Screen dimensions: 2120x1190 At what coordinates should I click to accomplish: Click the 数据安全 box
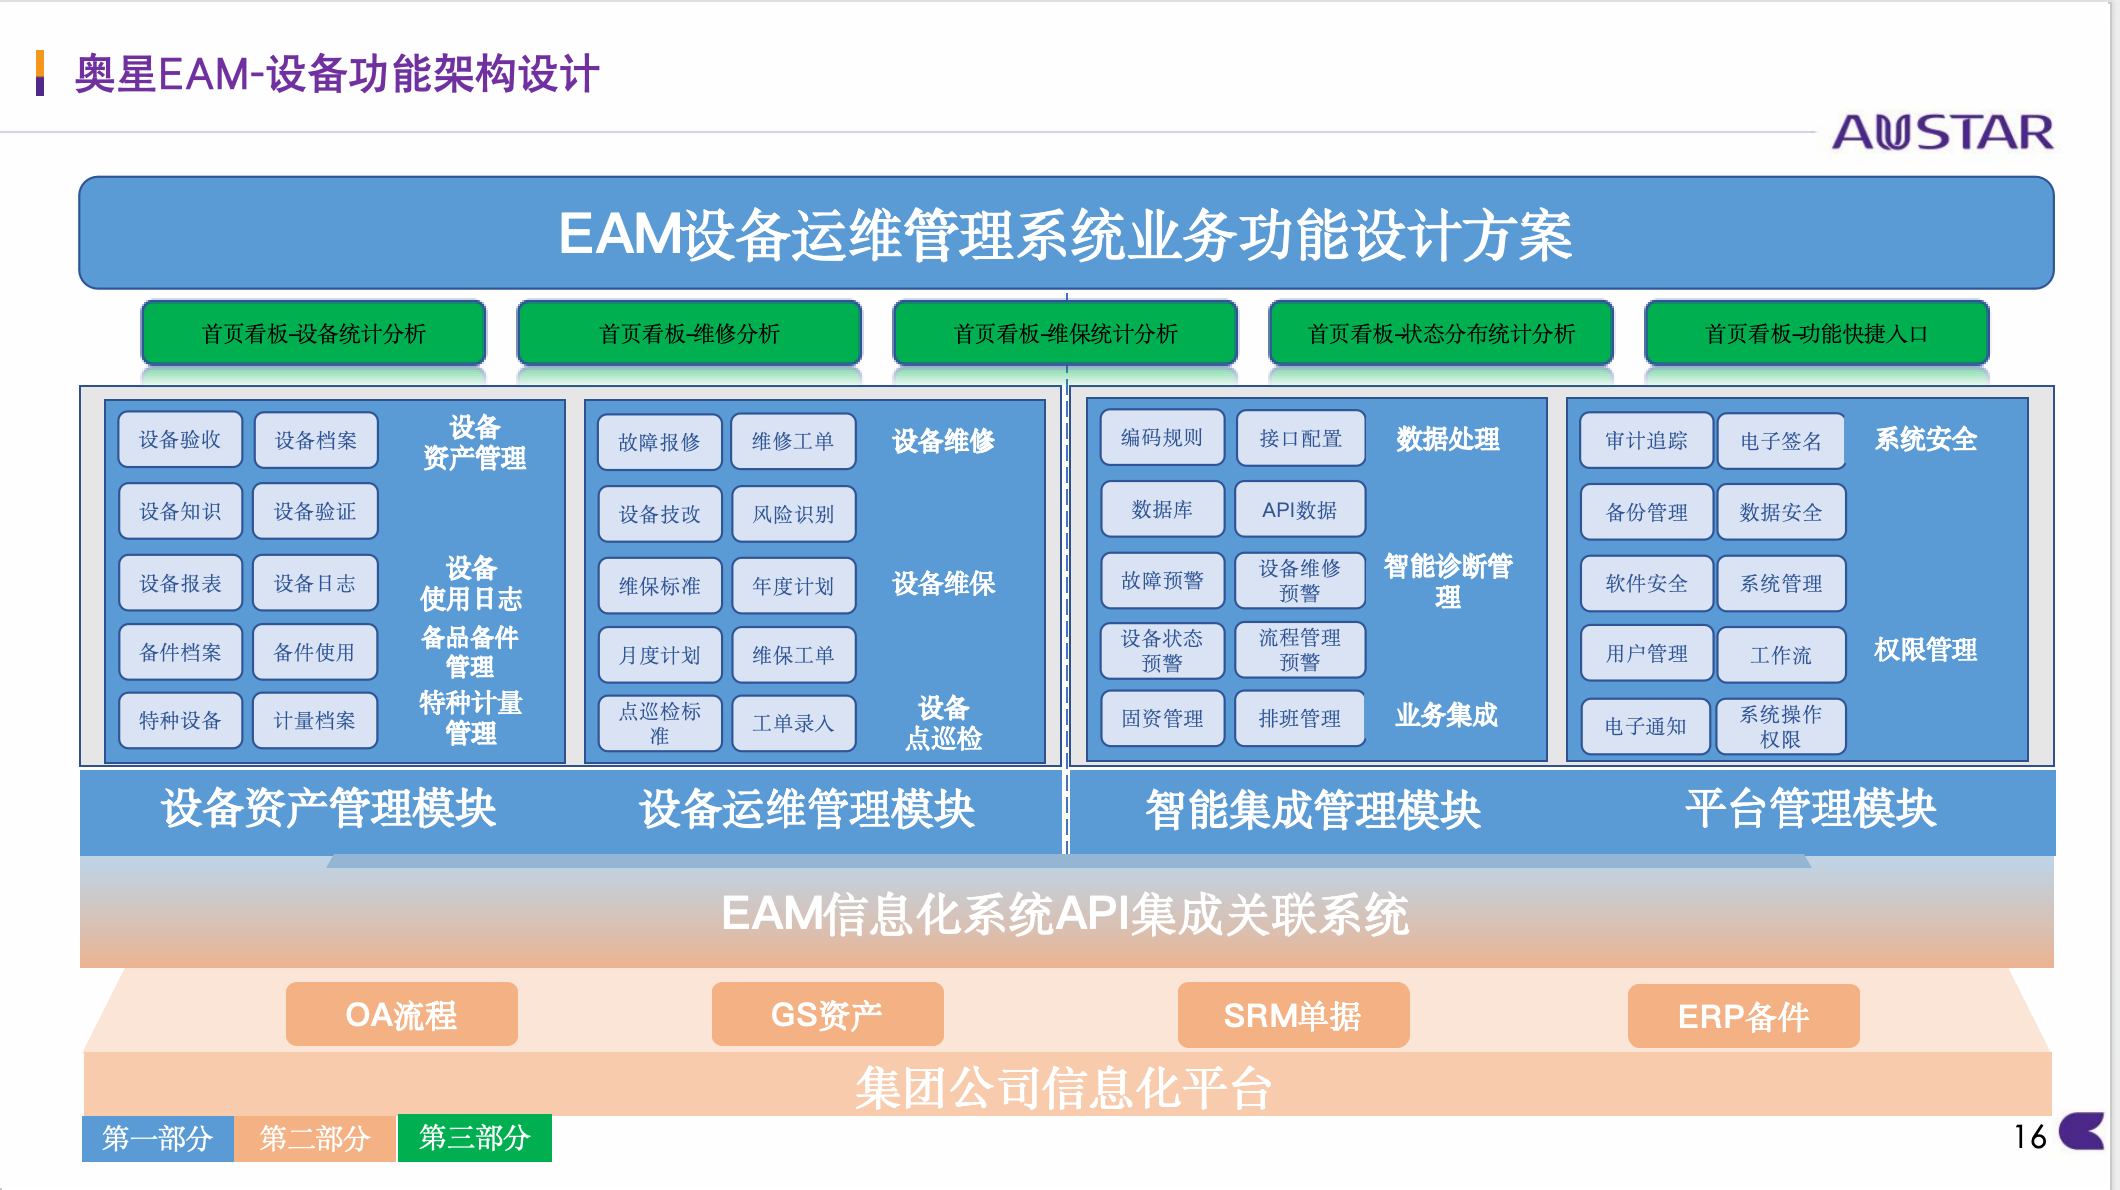point(1781,512)
